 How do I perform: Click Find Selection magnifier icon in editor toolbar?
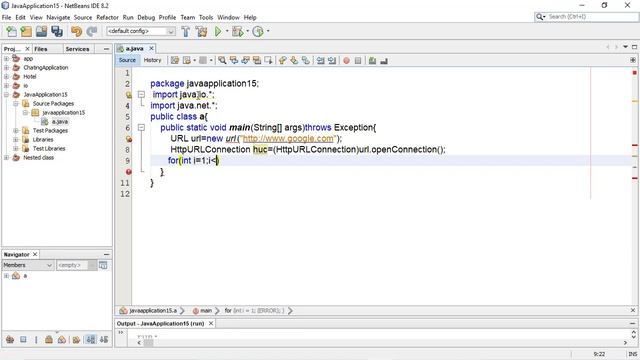click(222, 60)
